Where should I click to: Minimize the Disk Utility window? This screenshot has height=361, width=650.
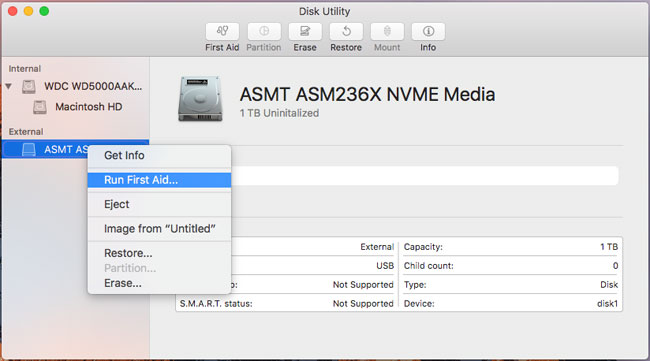pyautogui.click(x=28, y=11)
